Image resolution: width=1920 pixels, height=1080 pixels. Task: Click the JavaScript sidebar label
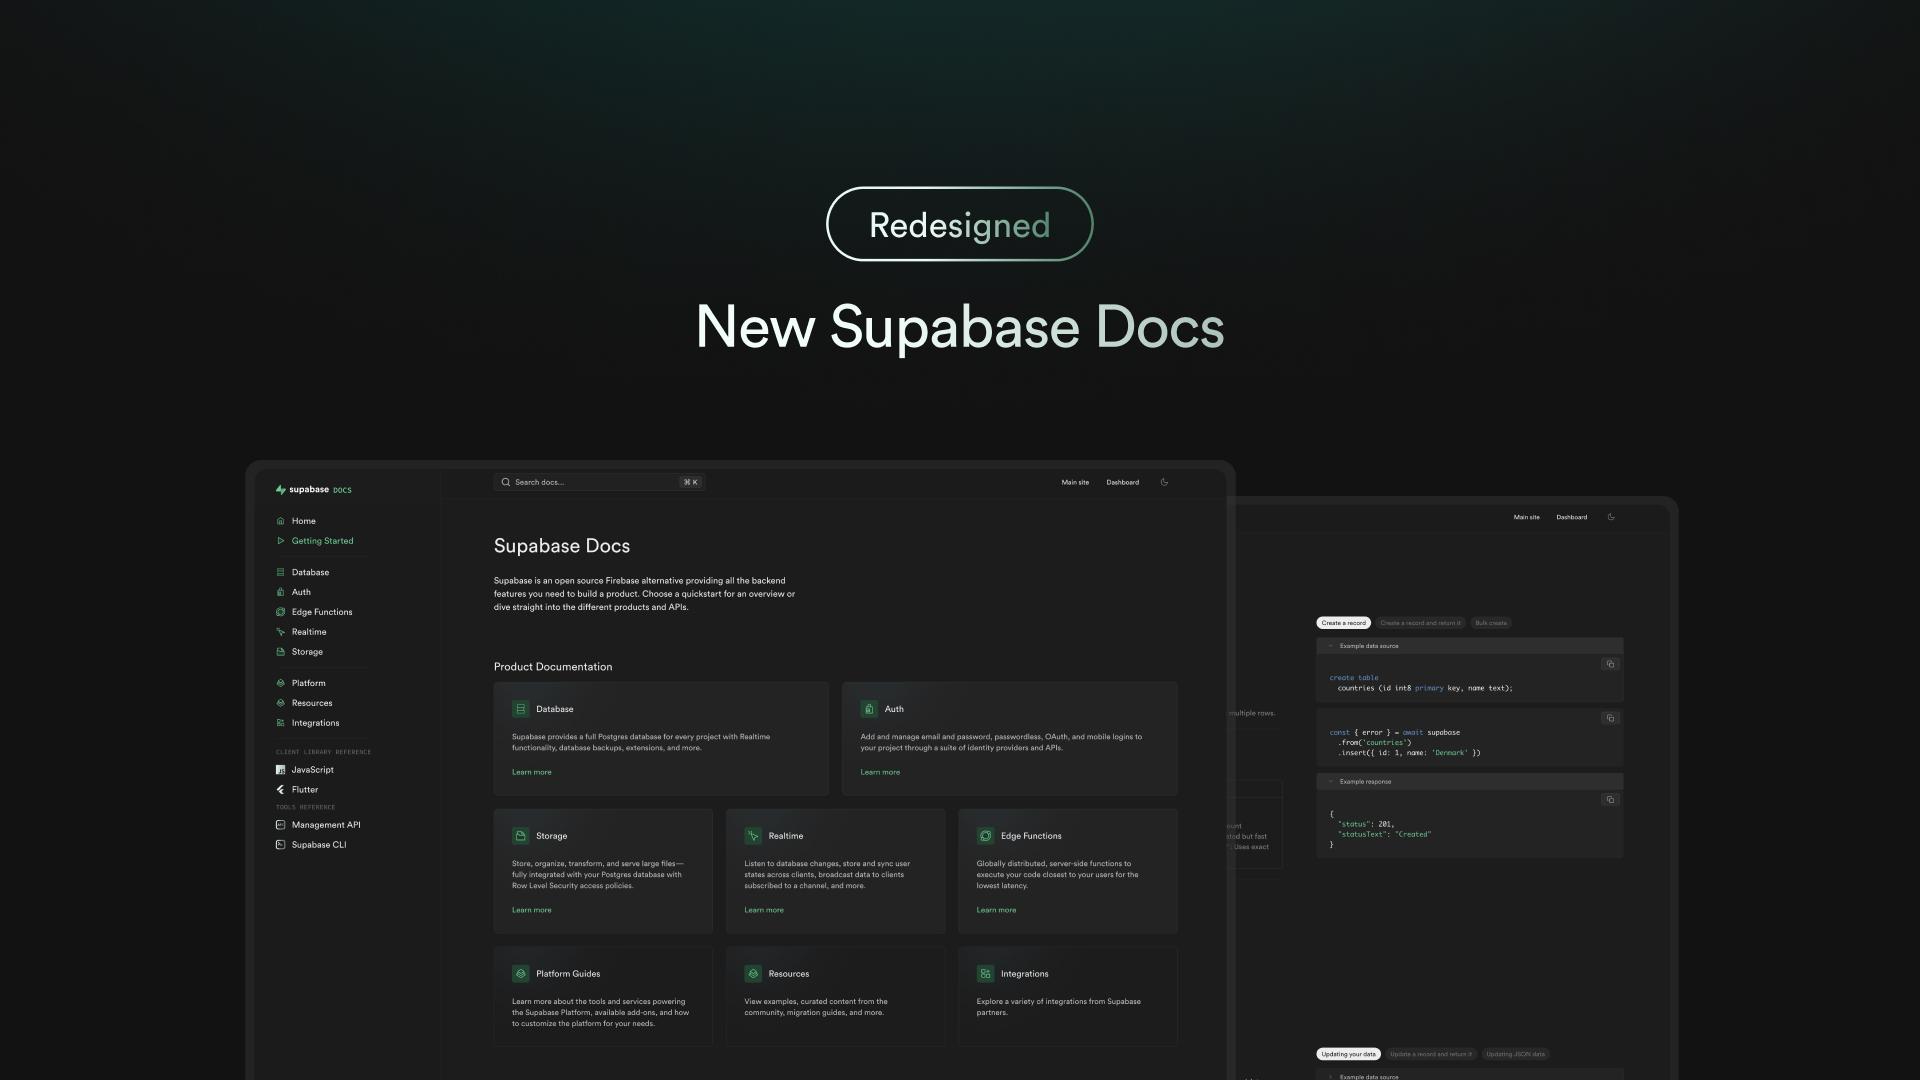(313, 770)
